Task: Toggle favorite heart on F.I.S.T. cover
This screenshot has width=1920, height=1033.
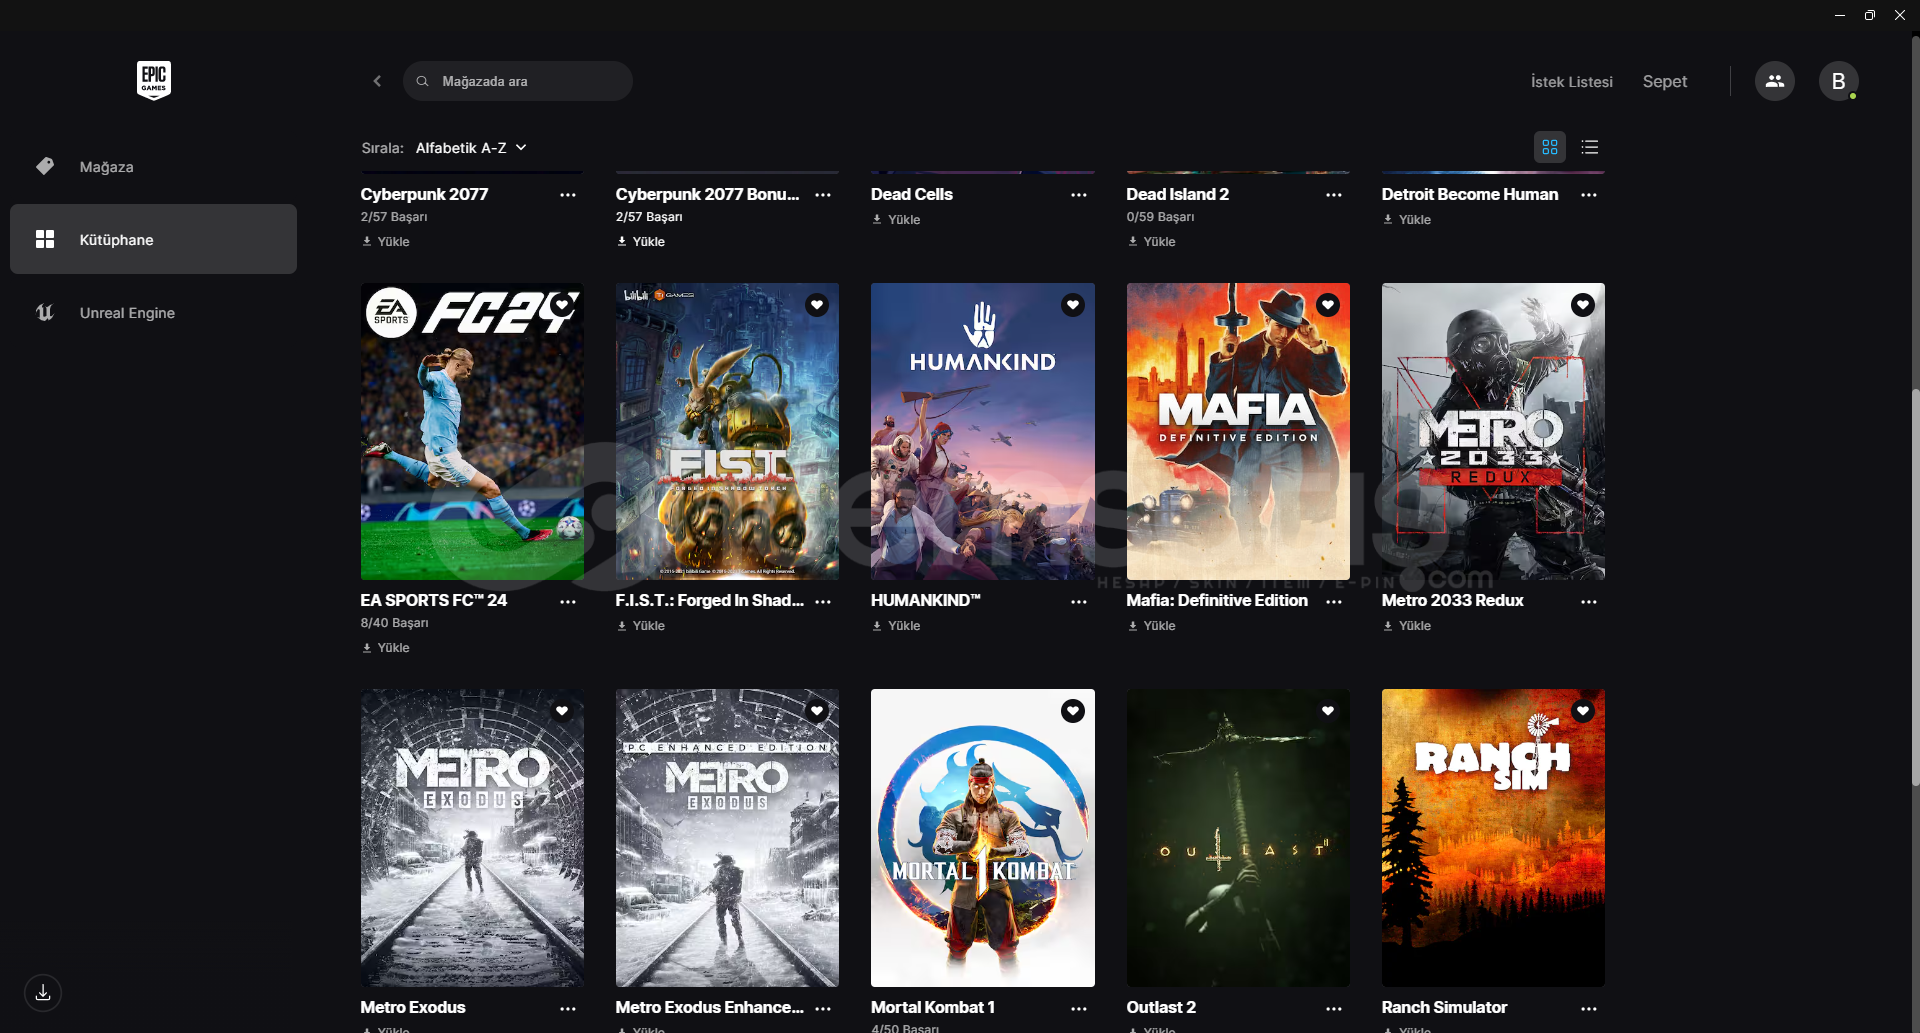Action: pyautogui.click(x=817, y=304)
